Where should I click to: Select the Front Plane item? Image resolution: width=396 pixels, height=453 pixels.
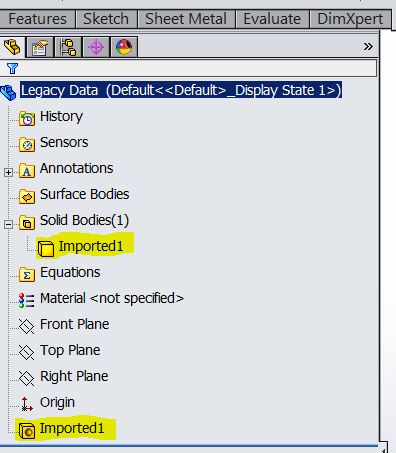(x=74, y=324)
